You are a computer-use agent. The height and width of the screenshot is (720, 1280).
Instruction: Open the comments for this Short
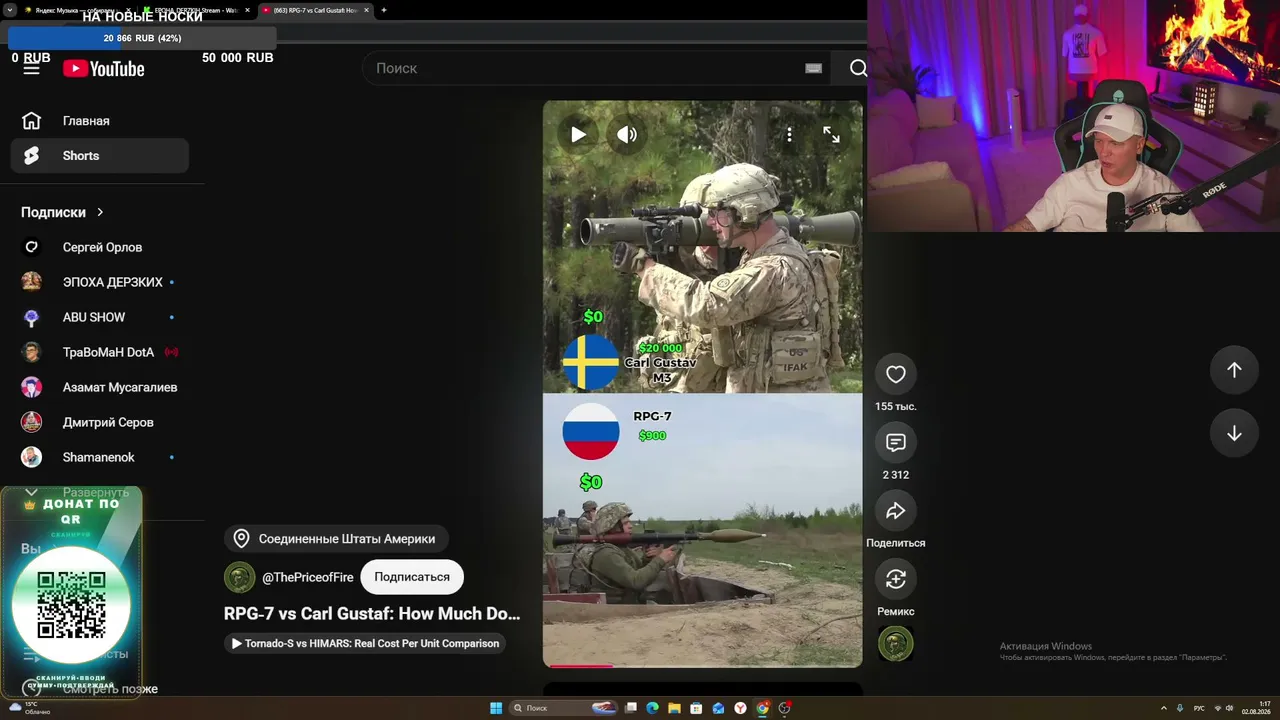click(896, 442)
